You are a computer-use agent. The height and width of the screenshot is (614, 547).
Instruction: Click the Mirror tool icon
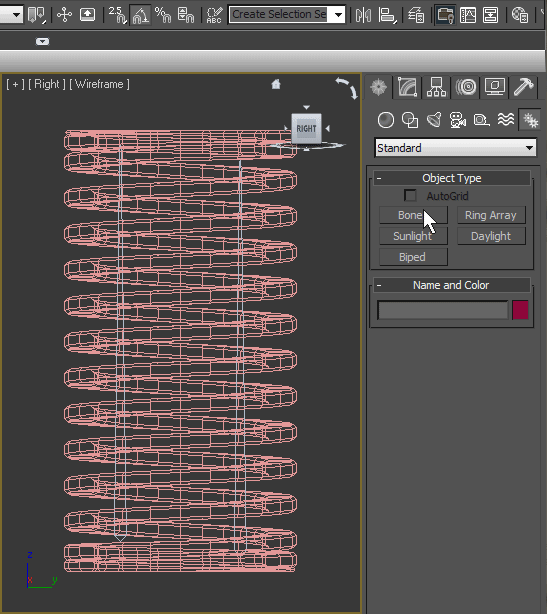click(x=363, y=16)
